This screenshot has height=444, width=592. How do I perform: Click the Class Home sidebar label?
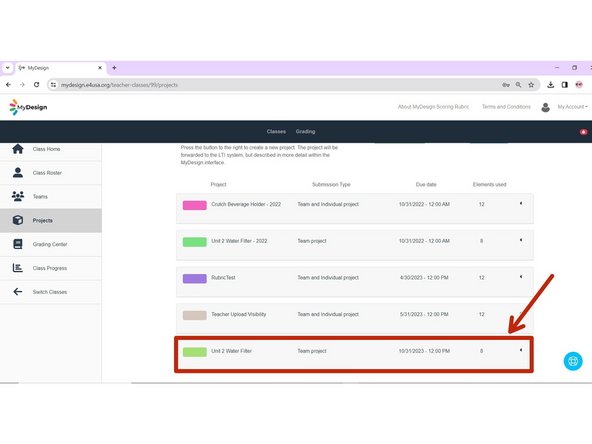[46, 149]
